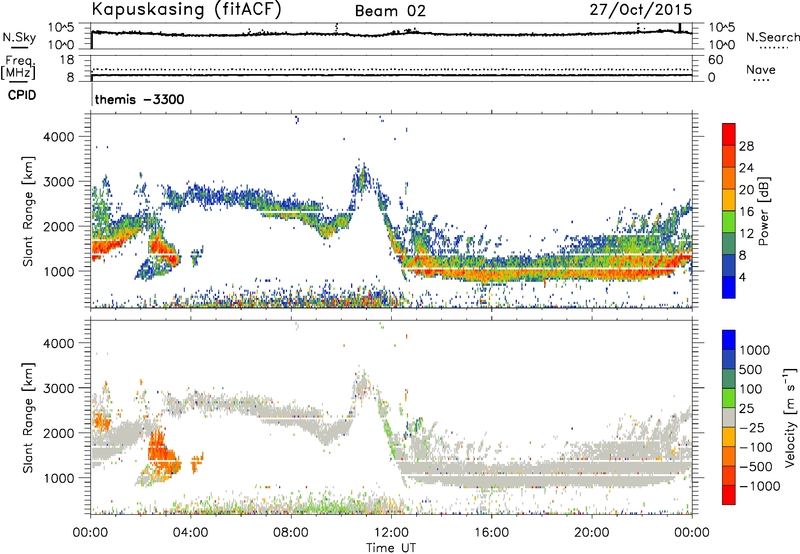Click the 'CPID' label

click(x=22, y=95)
